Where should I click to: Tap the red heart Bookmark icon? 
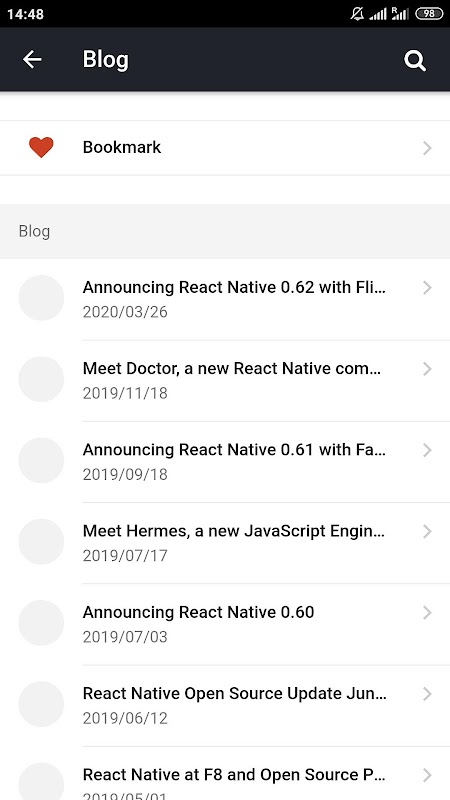[41, 147]
